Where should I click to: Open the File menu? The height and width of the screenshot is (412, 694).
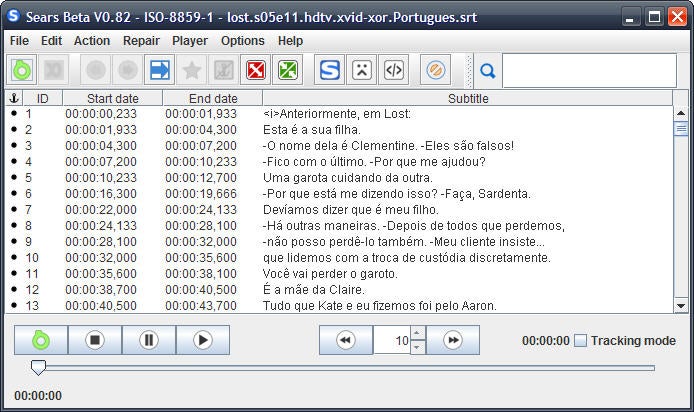[x=19, y=41]
